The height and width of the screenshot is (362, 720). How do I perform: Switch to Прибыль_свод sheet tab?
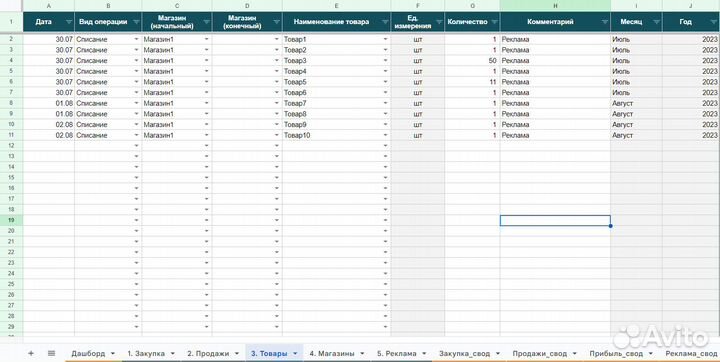click(616, 353)
